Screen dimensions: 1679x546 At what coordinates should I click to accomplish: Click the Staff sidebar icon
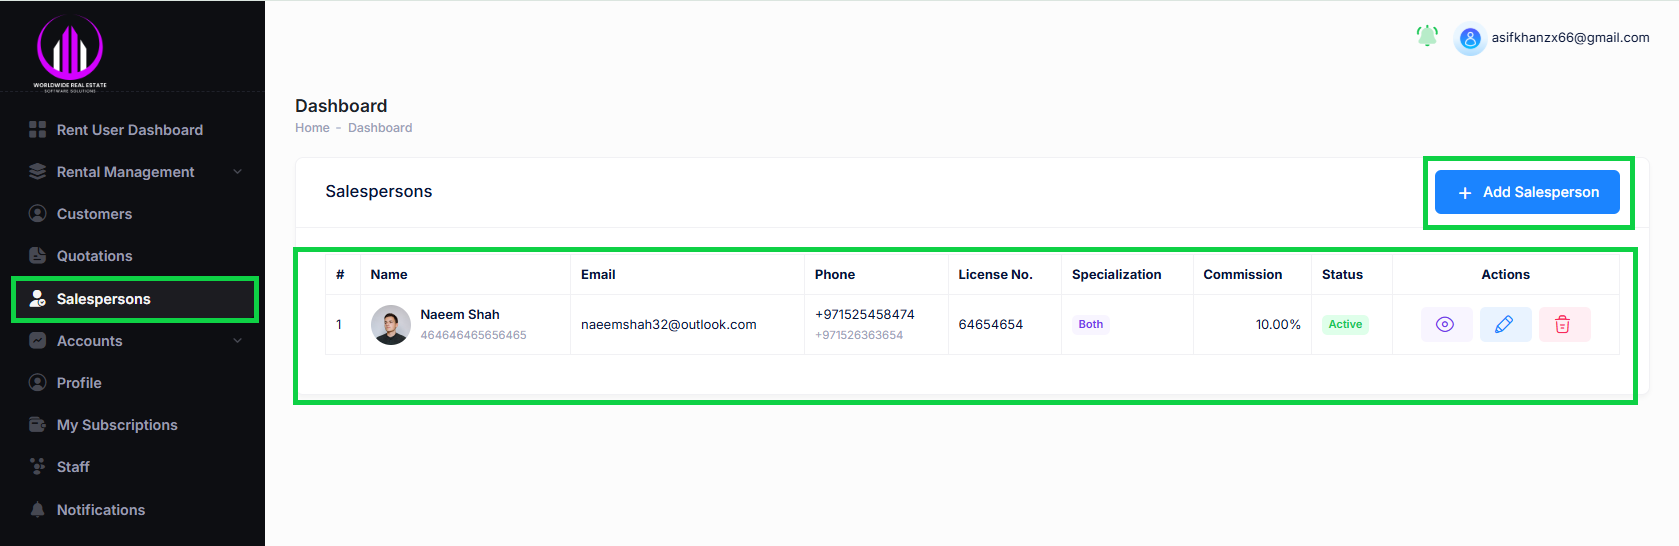point(38,467)
